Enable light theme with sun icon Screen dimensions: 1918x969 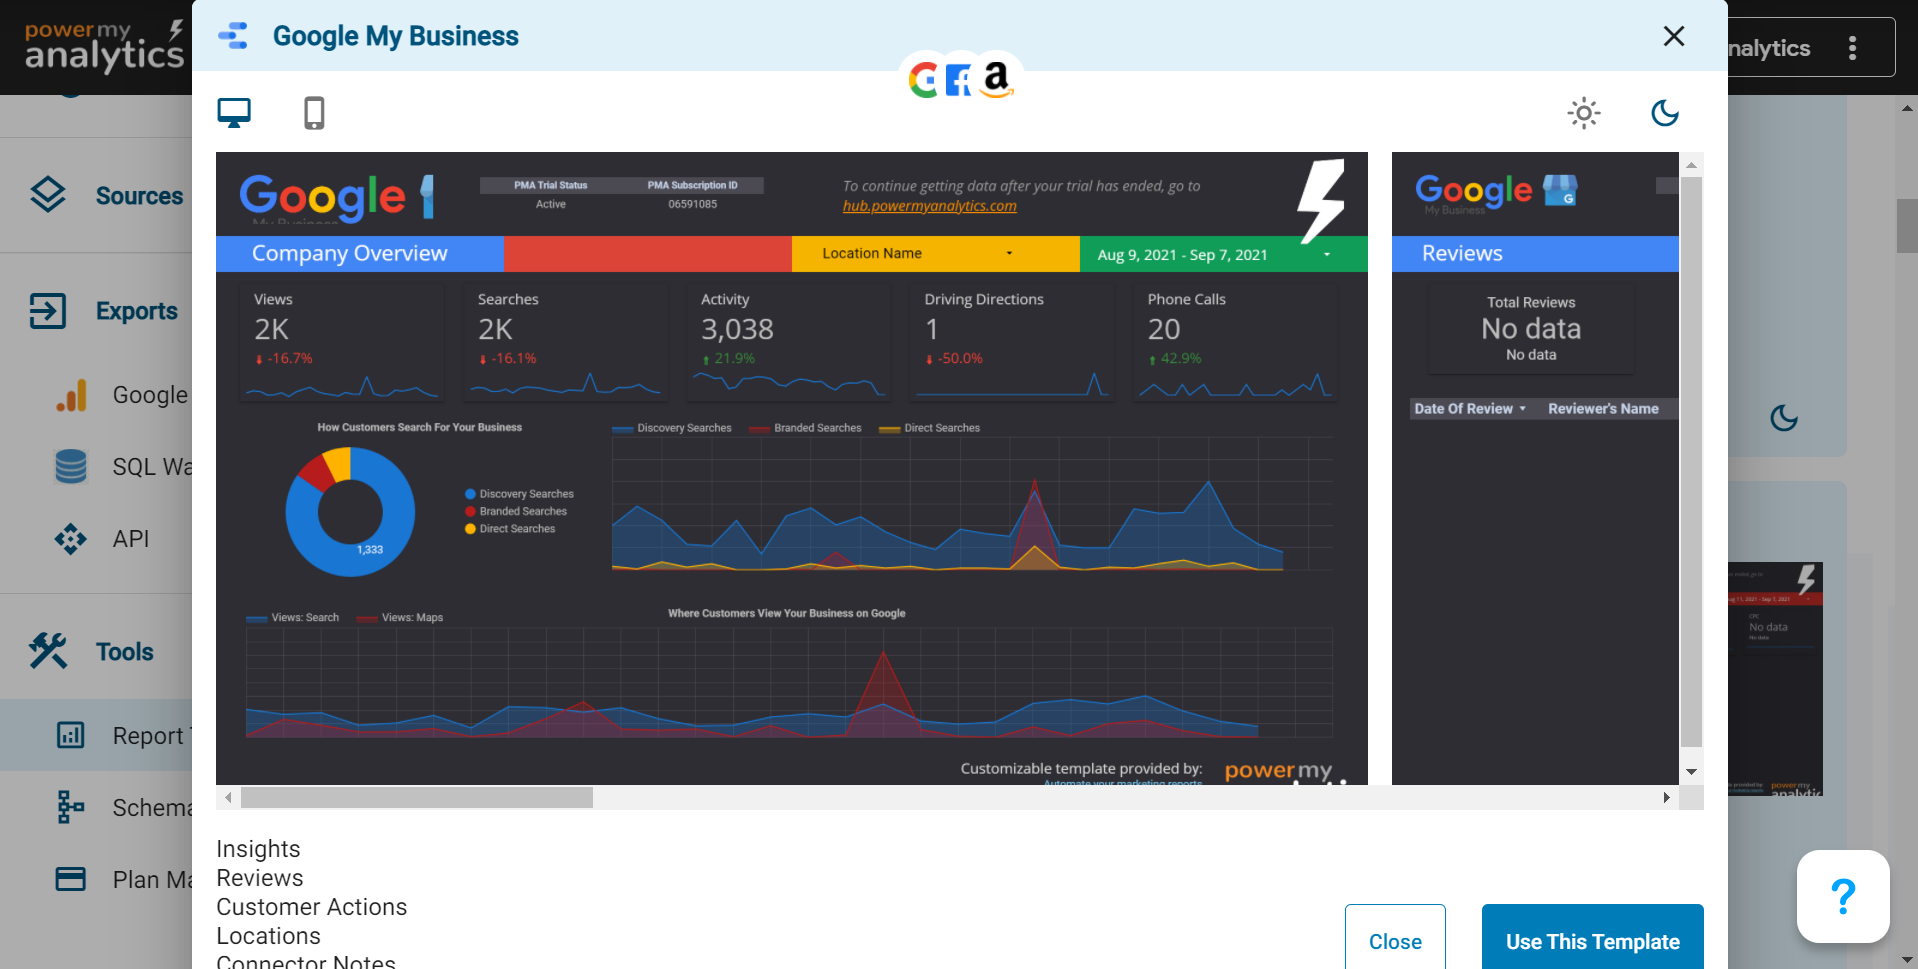[x=1583, y=113]
